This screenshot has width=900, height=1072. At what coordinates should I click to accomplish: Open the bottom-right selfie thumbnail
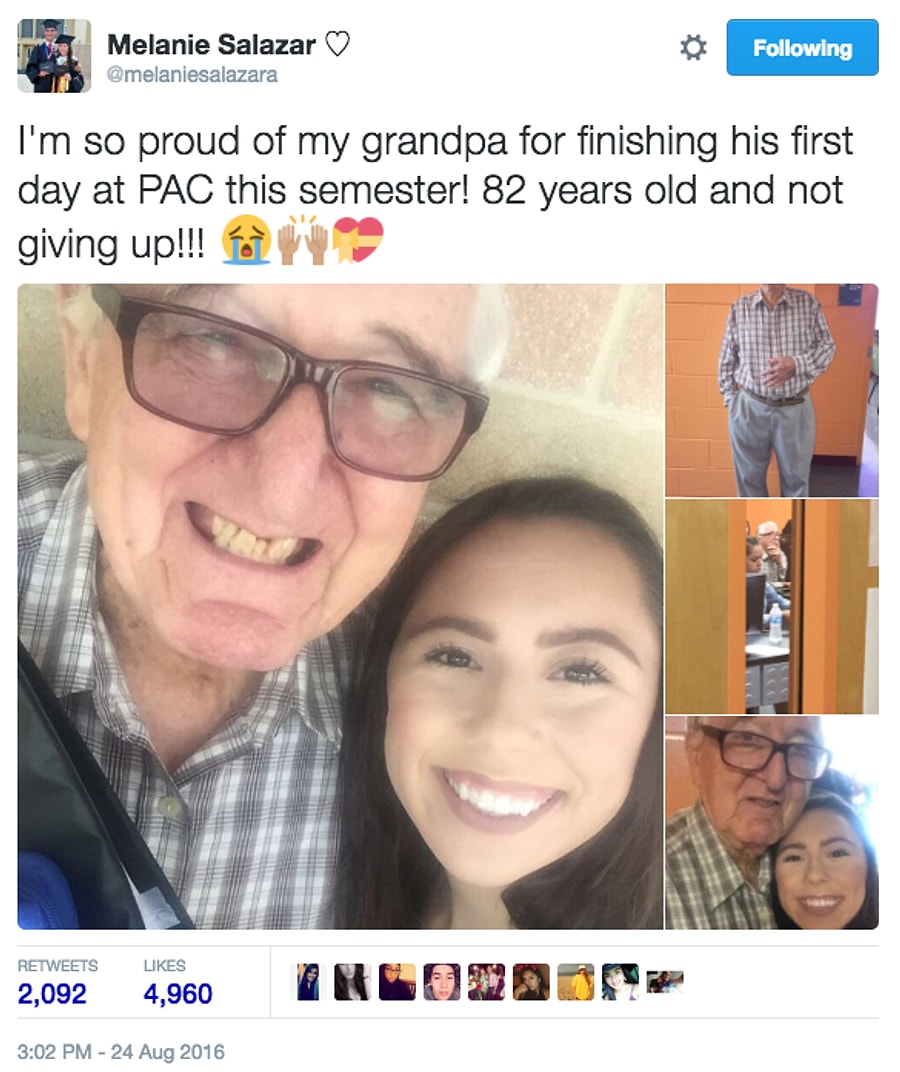point(772,822)
